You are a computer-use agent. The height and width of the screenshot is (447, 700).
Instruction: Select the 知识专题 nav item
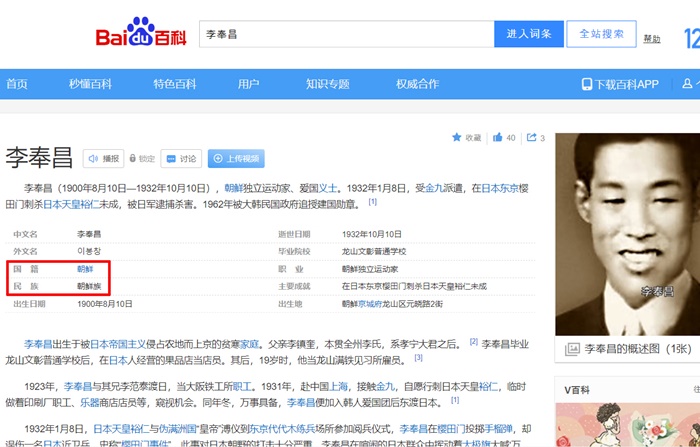click(x=328, y=84)
